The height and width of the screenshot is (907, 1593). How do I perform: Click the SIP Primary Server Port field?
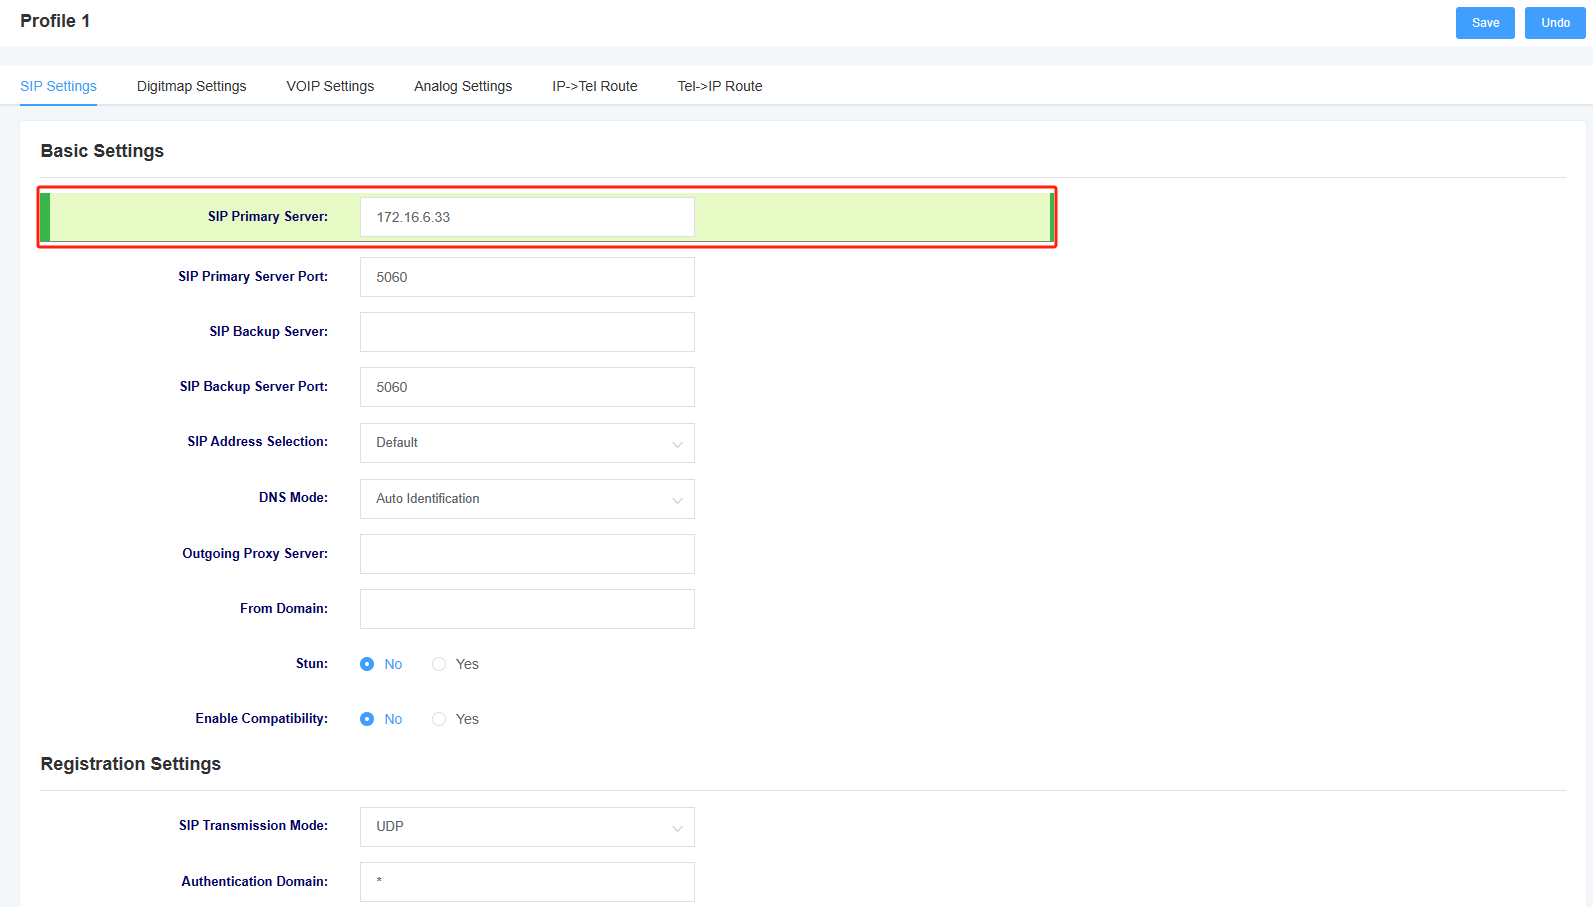(x=527, y=277)
